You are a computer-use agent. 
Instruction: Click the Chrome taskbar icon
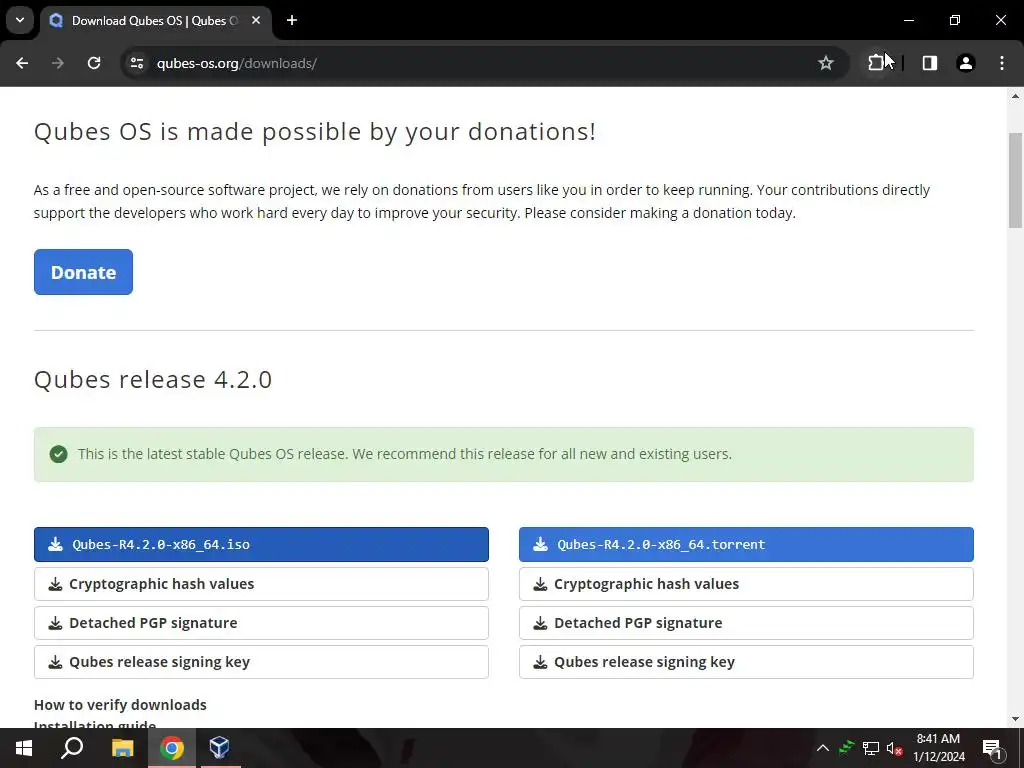pos(172,748)
